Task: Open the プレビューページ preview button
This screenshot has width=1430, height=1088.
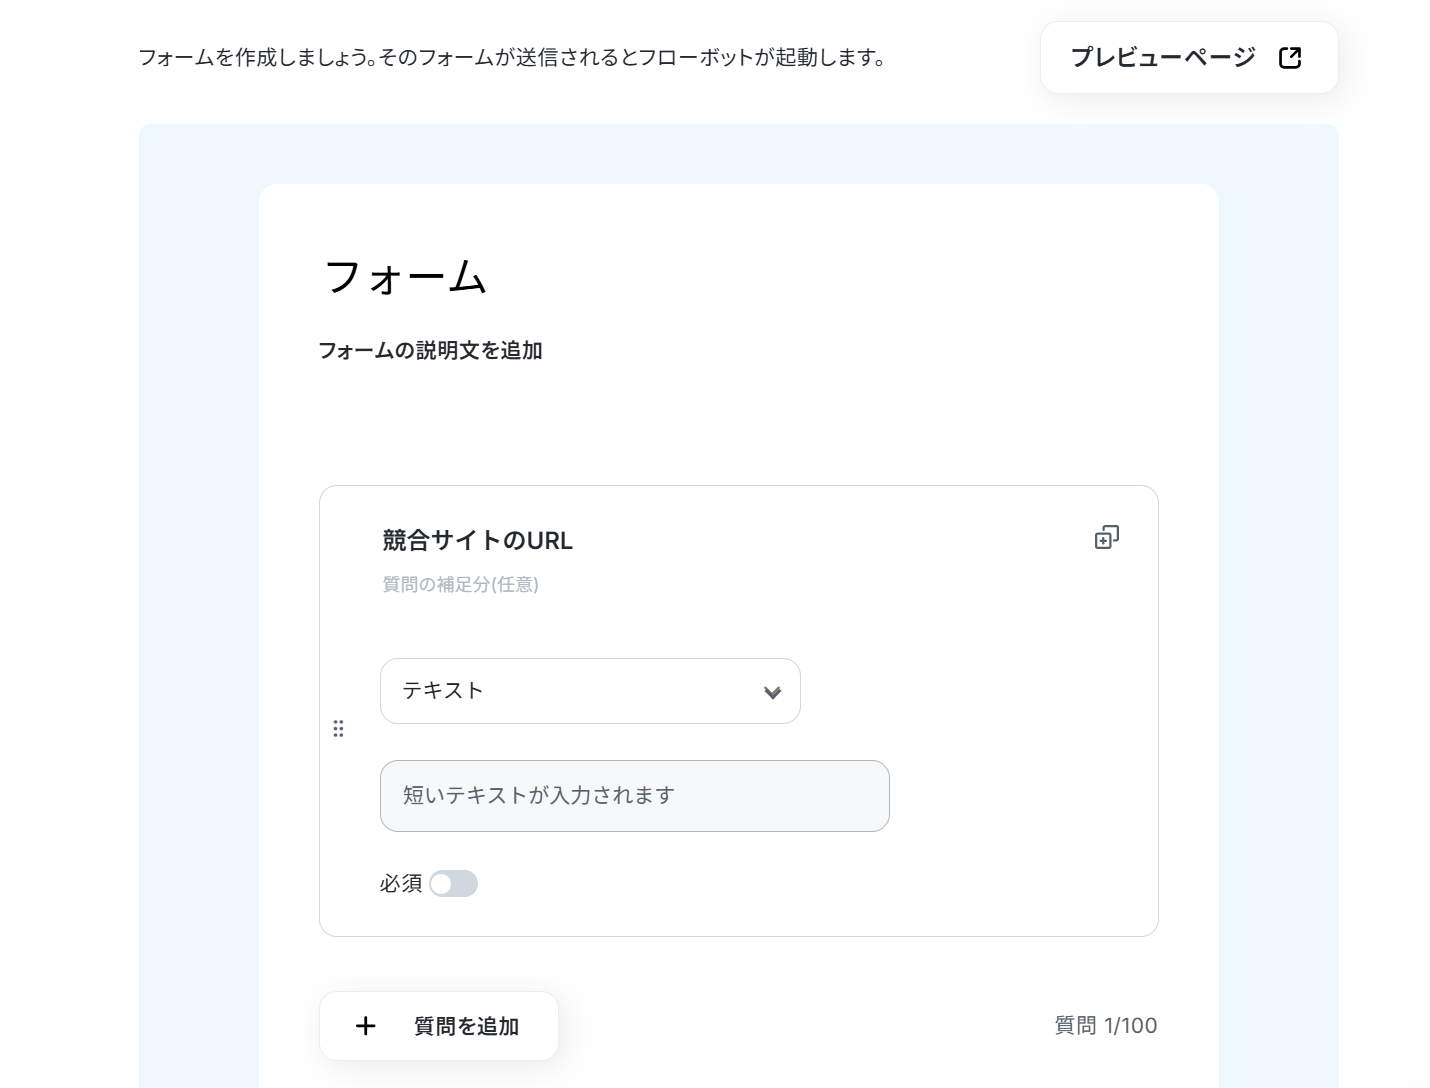Action: 1163,58
